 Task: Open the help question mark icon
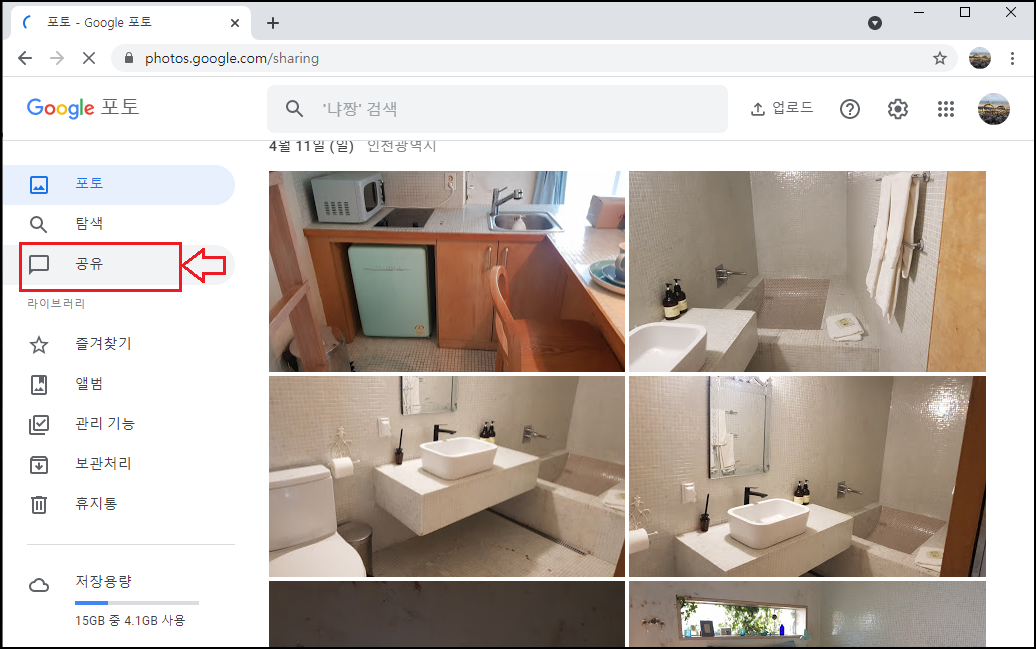(850, 109)
